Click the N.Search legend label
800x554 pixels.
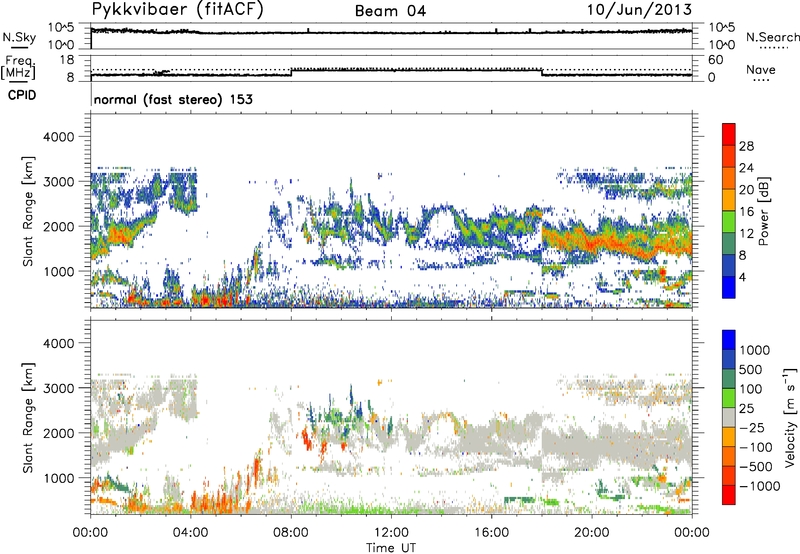[772, 37]
